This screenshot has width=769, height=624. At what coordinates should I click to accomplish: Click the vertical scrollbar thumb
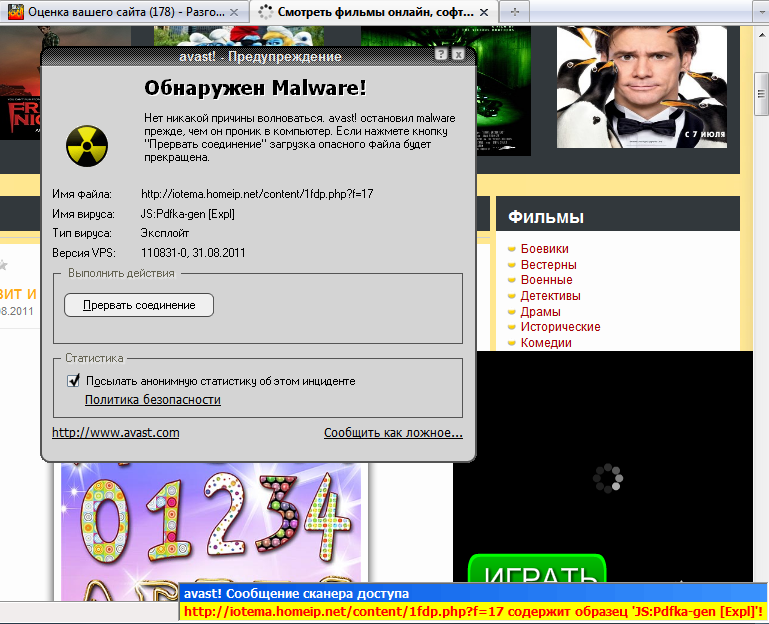point(762,93)
